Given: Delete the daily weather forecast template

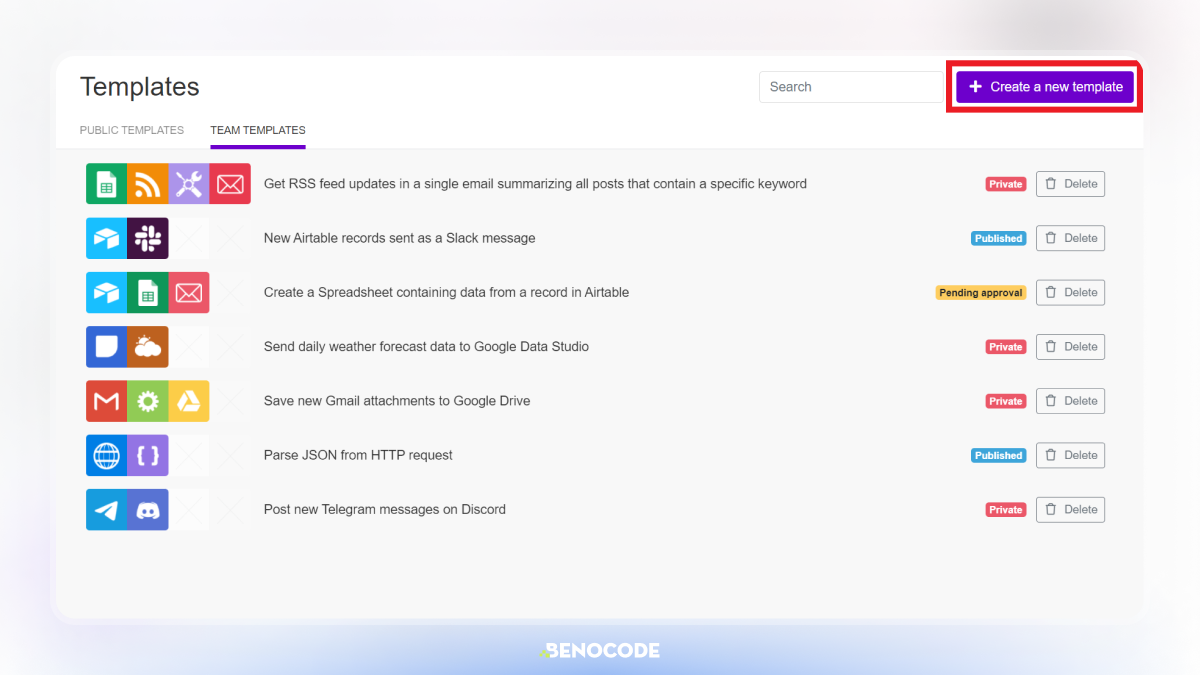Looking at the screenshot, I should click(x=1070, y=347).
